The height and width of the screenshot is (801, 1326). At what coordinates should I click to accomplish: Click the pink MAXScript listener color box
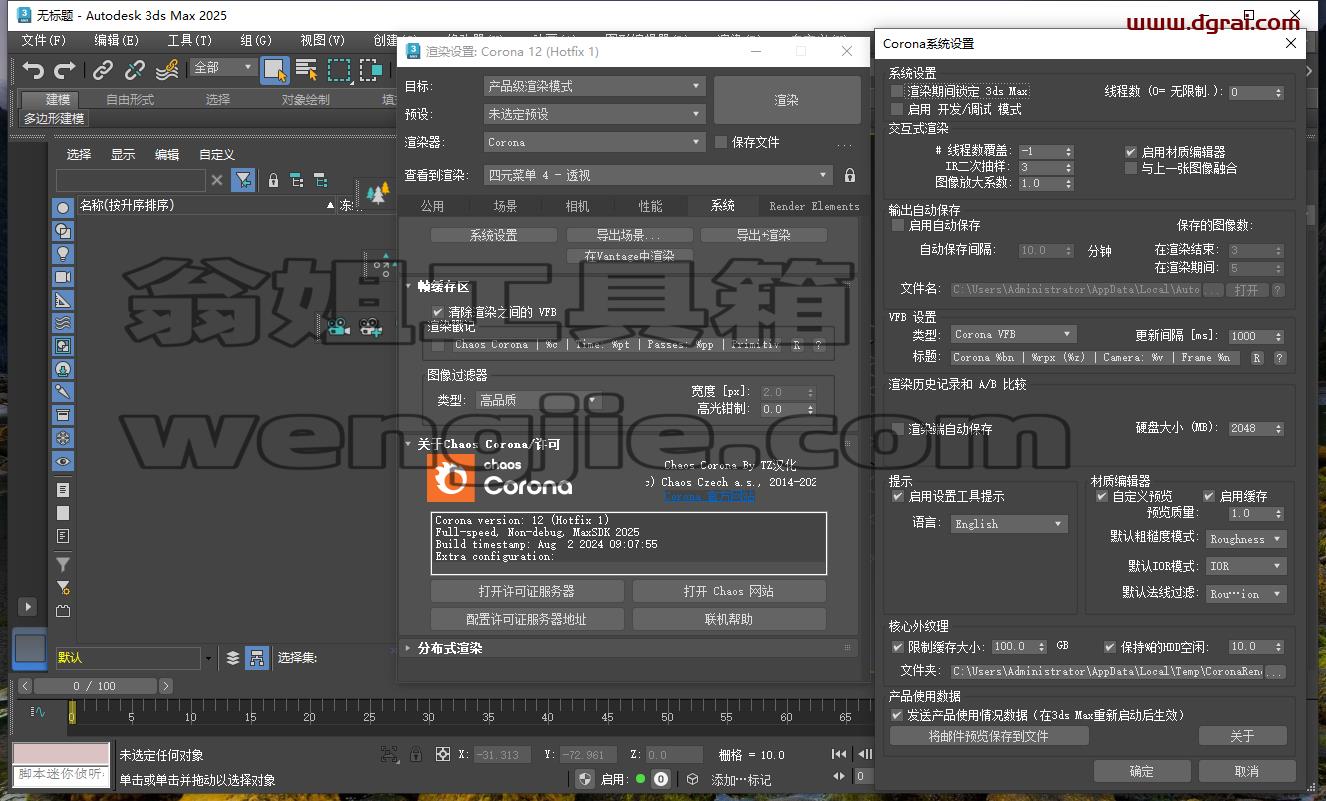tap(61, 754)
